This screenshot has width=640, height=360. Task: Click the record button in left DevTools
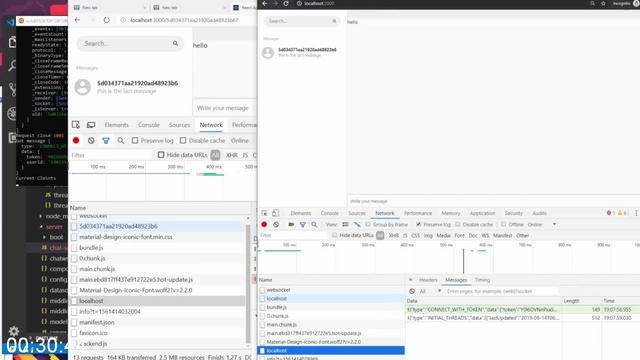[x=76, y=140]
